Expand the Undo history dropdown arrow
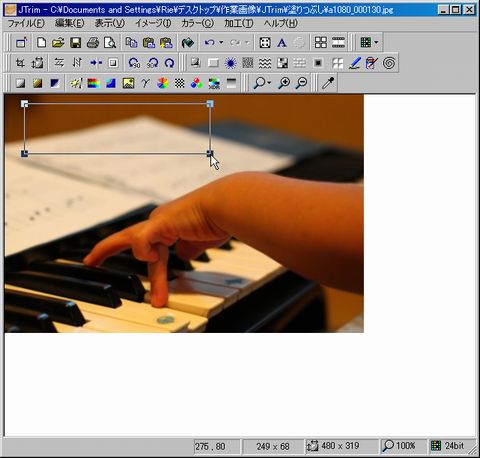 click(221, 43)
